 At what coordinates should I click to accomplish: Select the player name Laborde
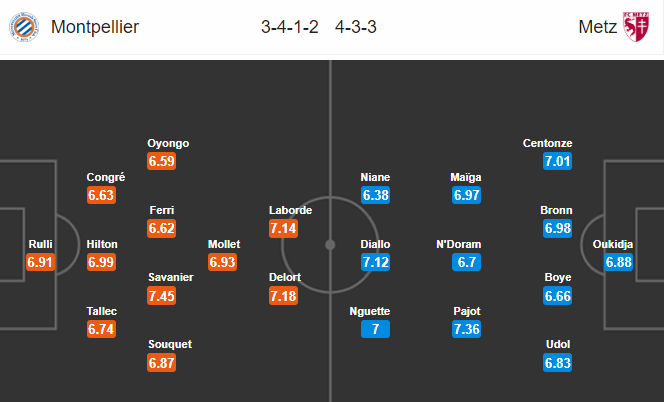(x=290, y=210)
